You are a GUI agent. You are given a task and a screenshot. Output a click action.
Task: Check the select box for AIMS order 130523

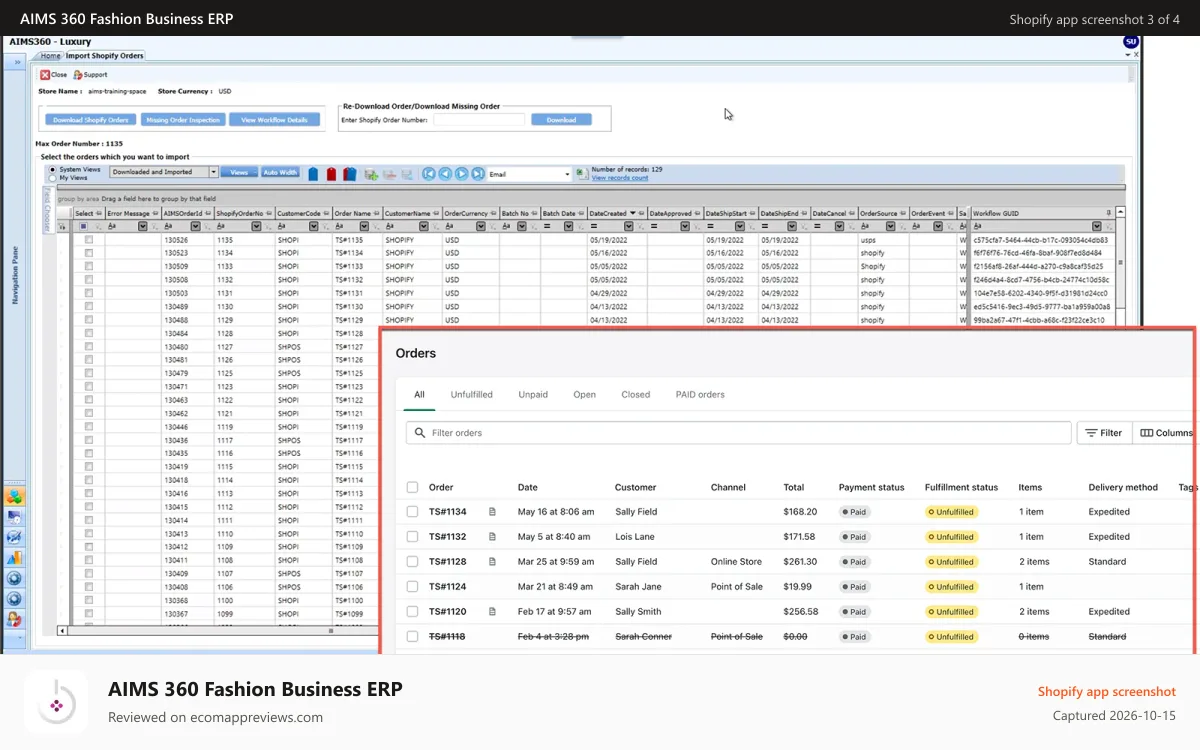88,254
